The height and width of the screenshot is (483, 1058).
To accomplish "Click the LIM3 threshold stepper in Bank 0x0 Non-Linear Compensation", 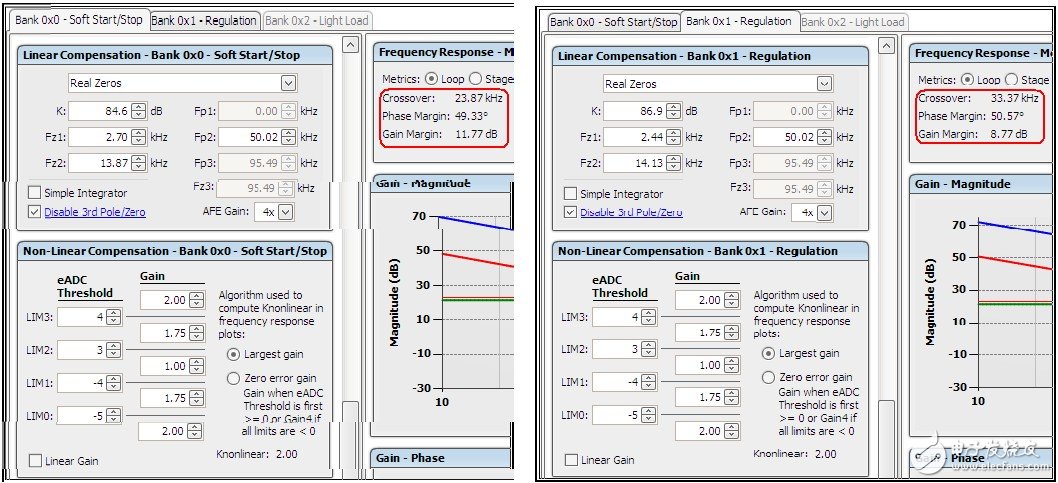I will [113, 317].
